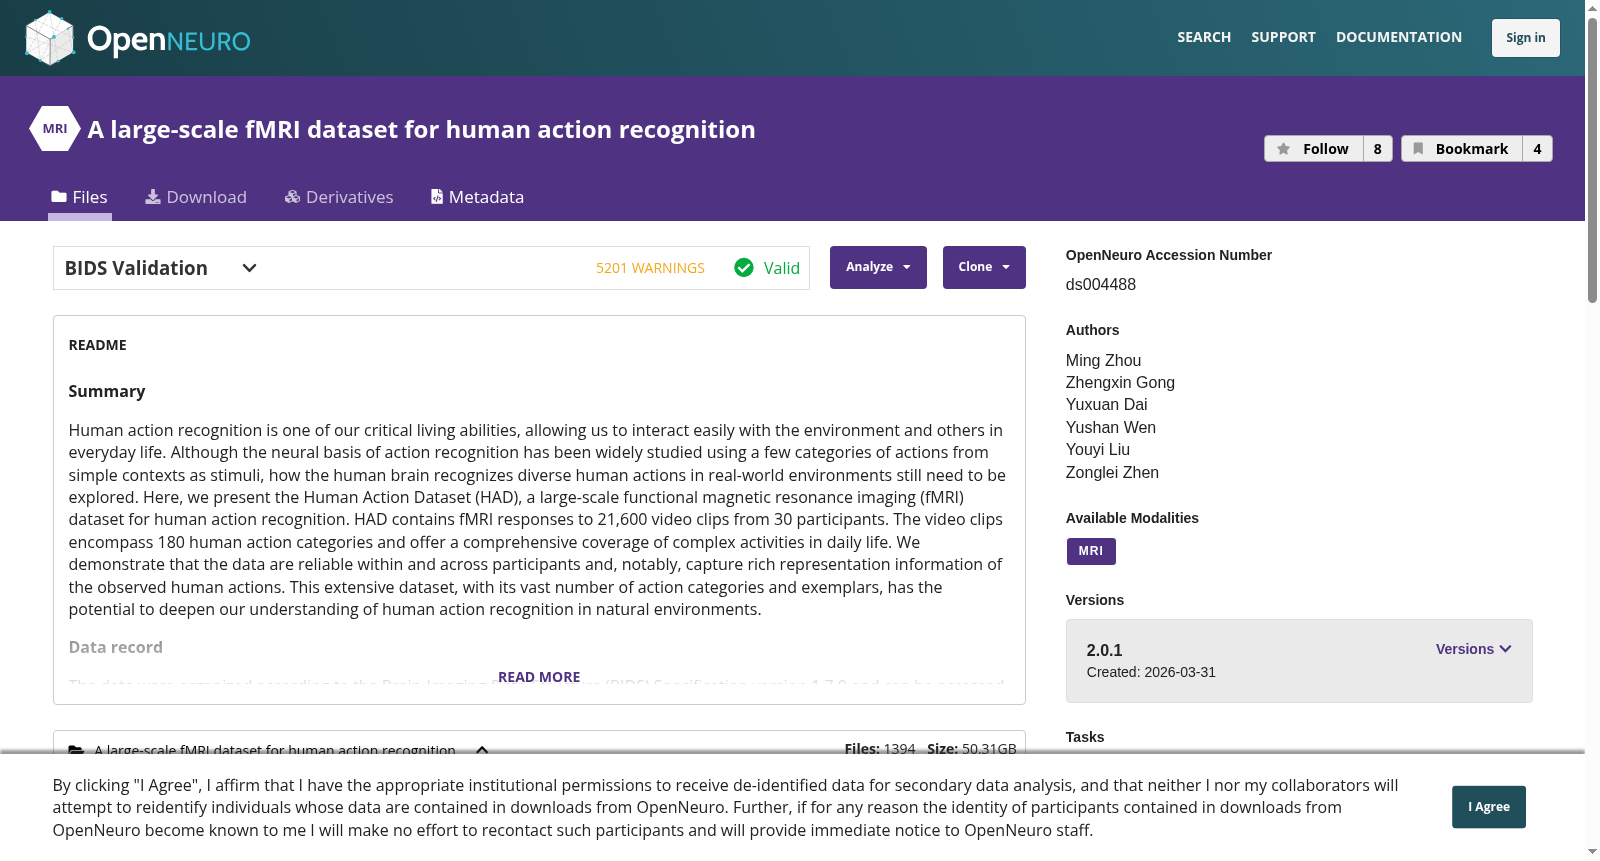Click the folder icon beside the dataset file tree
The image size is (1600, 861).
[x=76, y=750]
